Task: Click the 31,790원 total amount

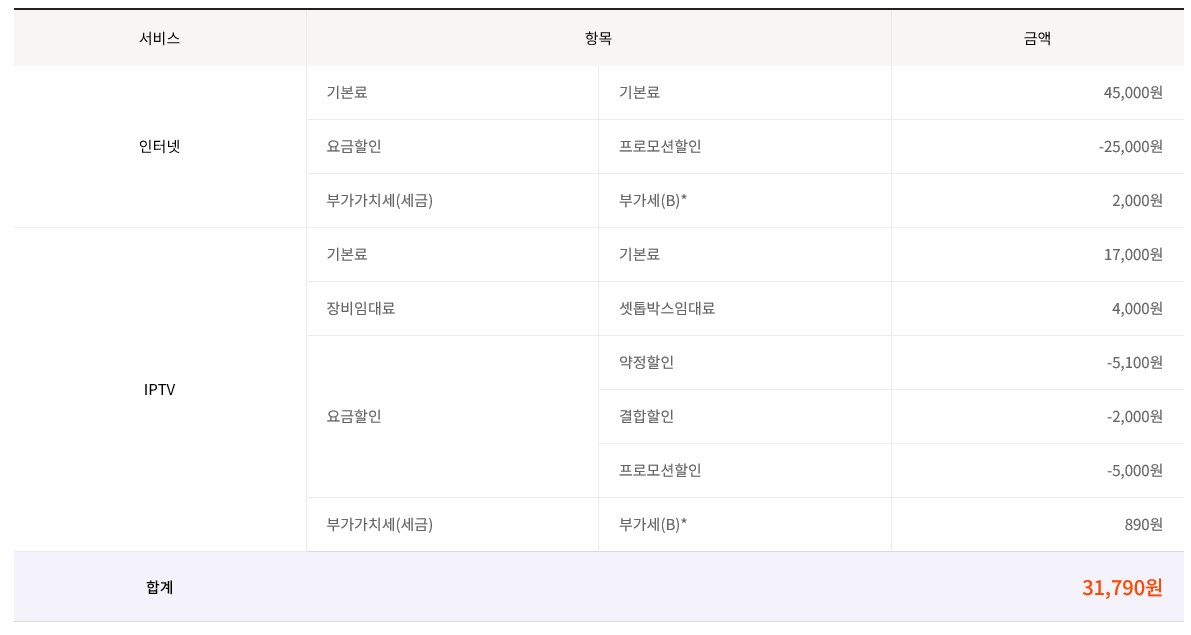Action: [x=1122, y=587]
